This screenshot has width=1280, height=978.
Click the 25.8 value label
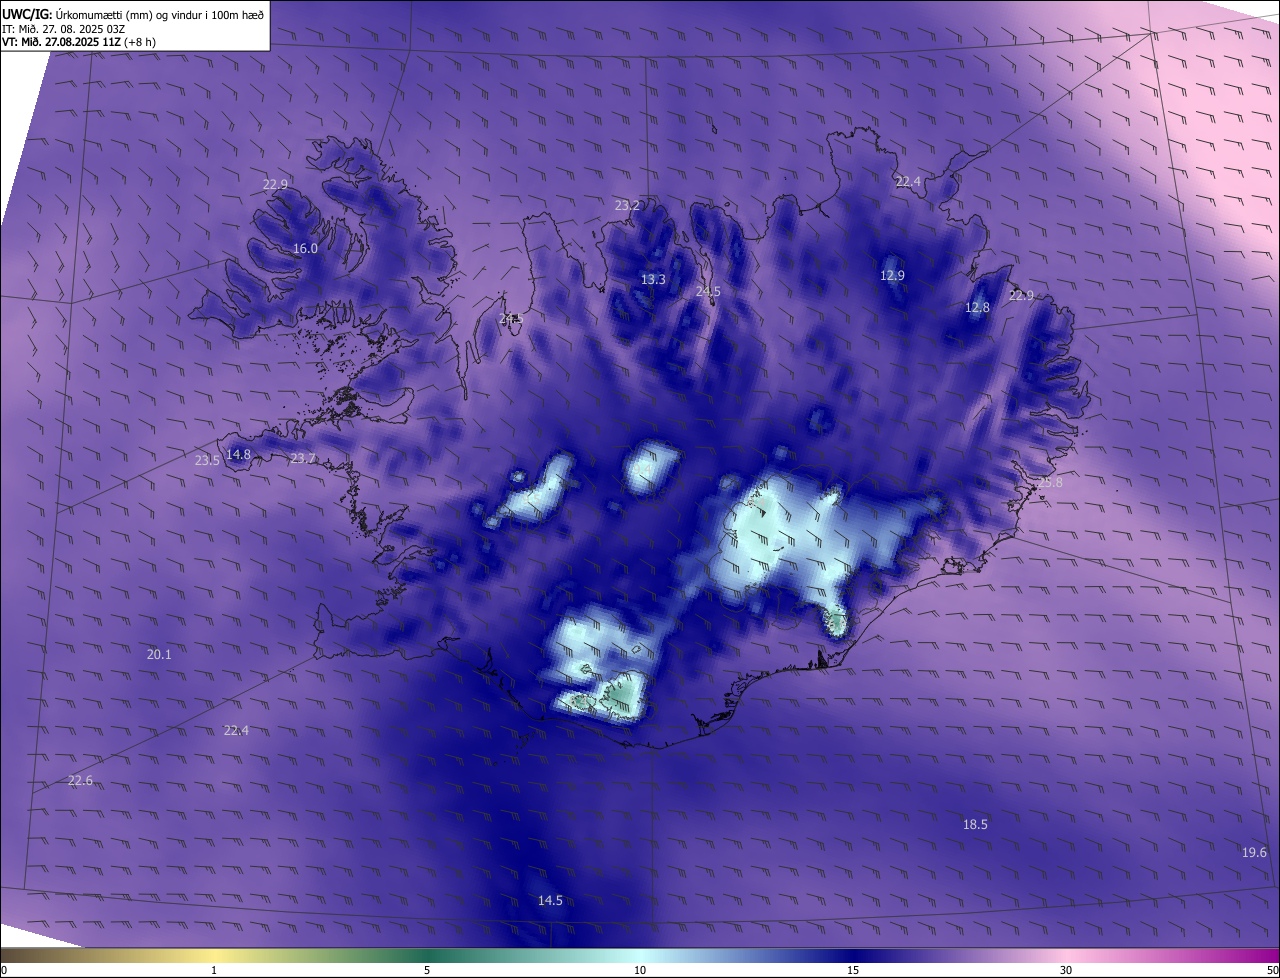pos(1050,482)
